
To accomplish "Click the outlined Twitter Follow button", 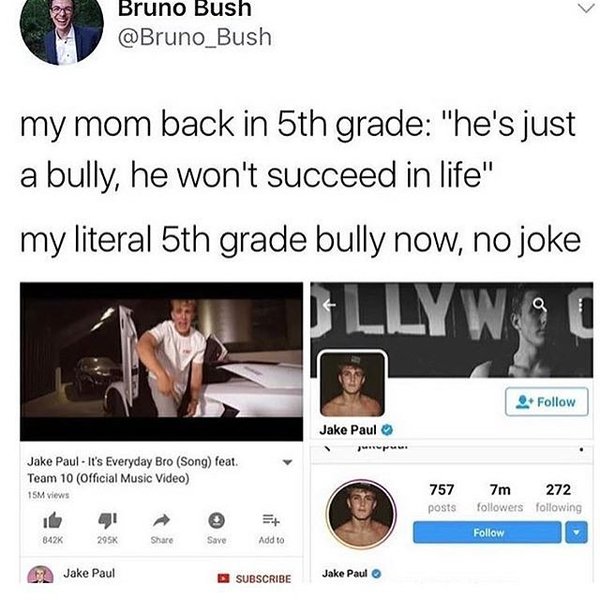I will (x=546, y=402).
